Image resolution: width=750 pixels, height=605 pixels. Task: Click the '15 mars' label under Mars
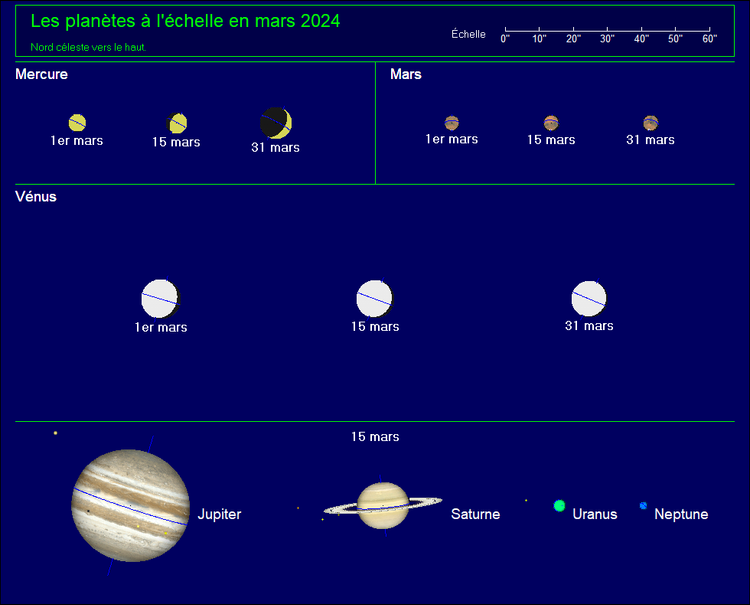click(551, 140)
